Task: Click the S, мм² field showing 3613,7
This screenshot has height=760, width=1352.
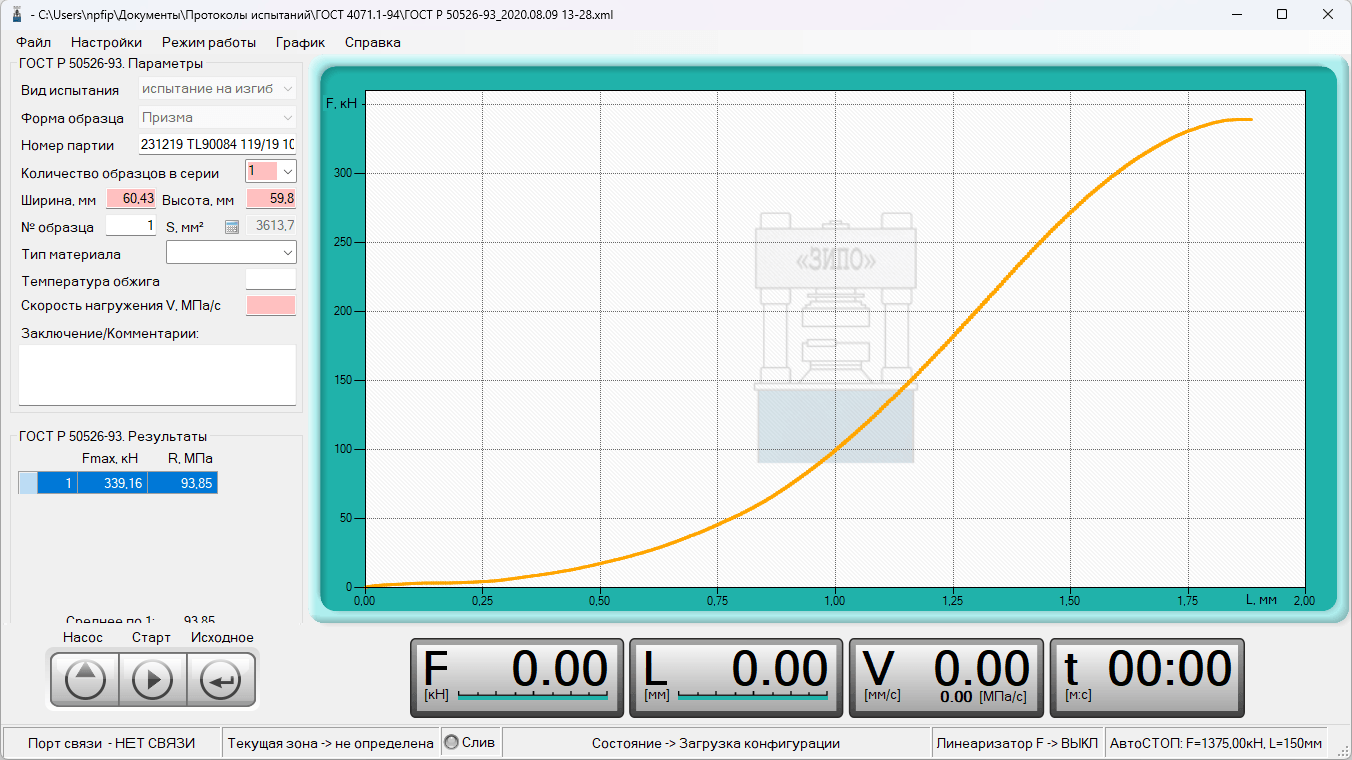Action: pyautogui.click(x=271, y=226)
